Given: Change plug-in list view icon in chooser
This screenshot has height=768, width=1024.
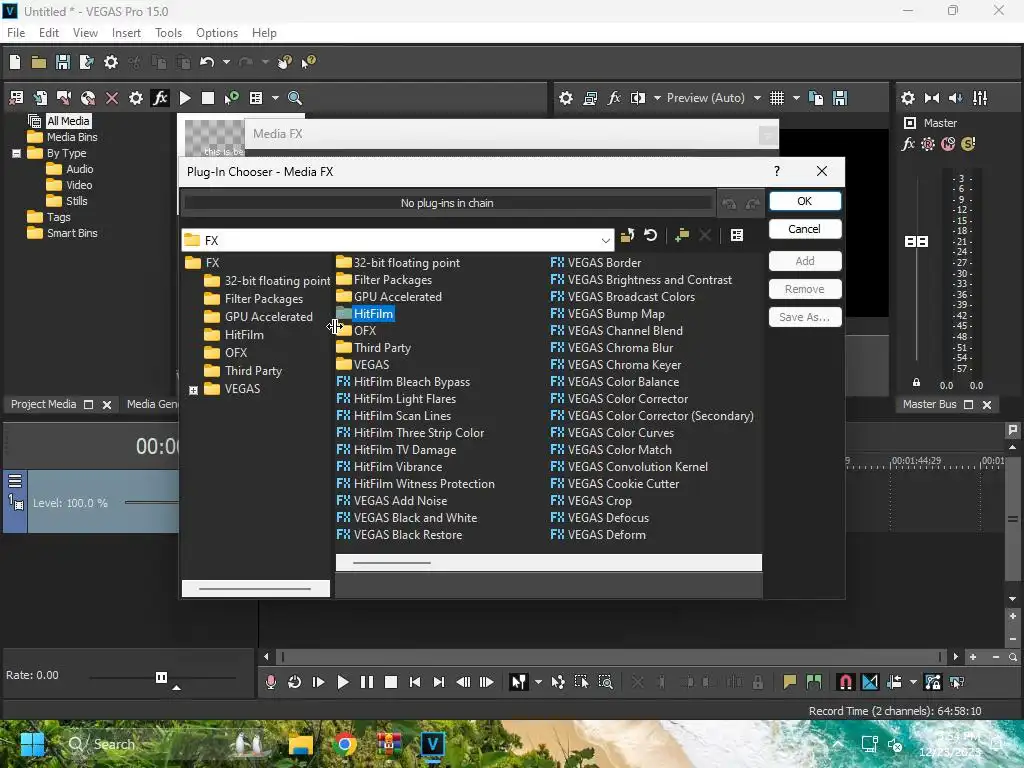Looking at the screenshot, I should pos(737,235).
